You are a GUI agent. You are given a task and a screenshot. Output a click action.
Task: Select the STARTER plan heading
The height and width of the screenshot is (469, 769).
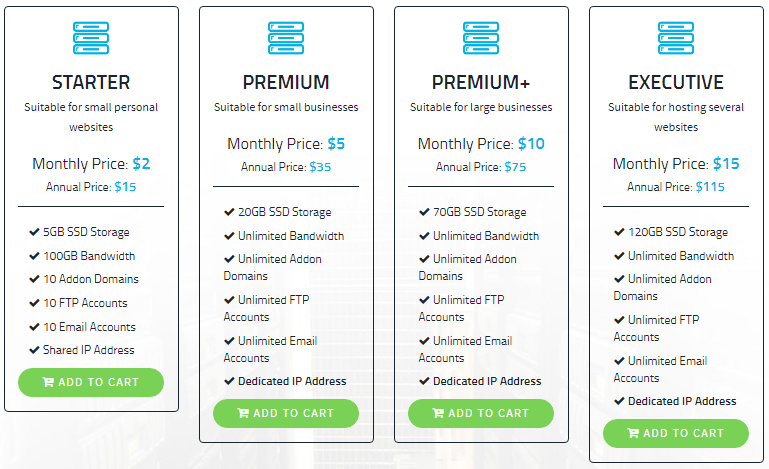click(x=91, y=82)
